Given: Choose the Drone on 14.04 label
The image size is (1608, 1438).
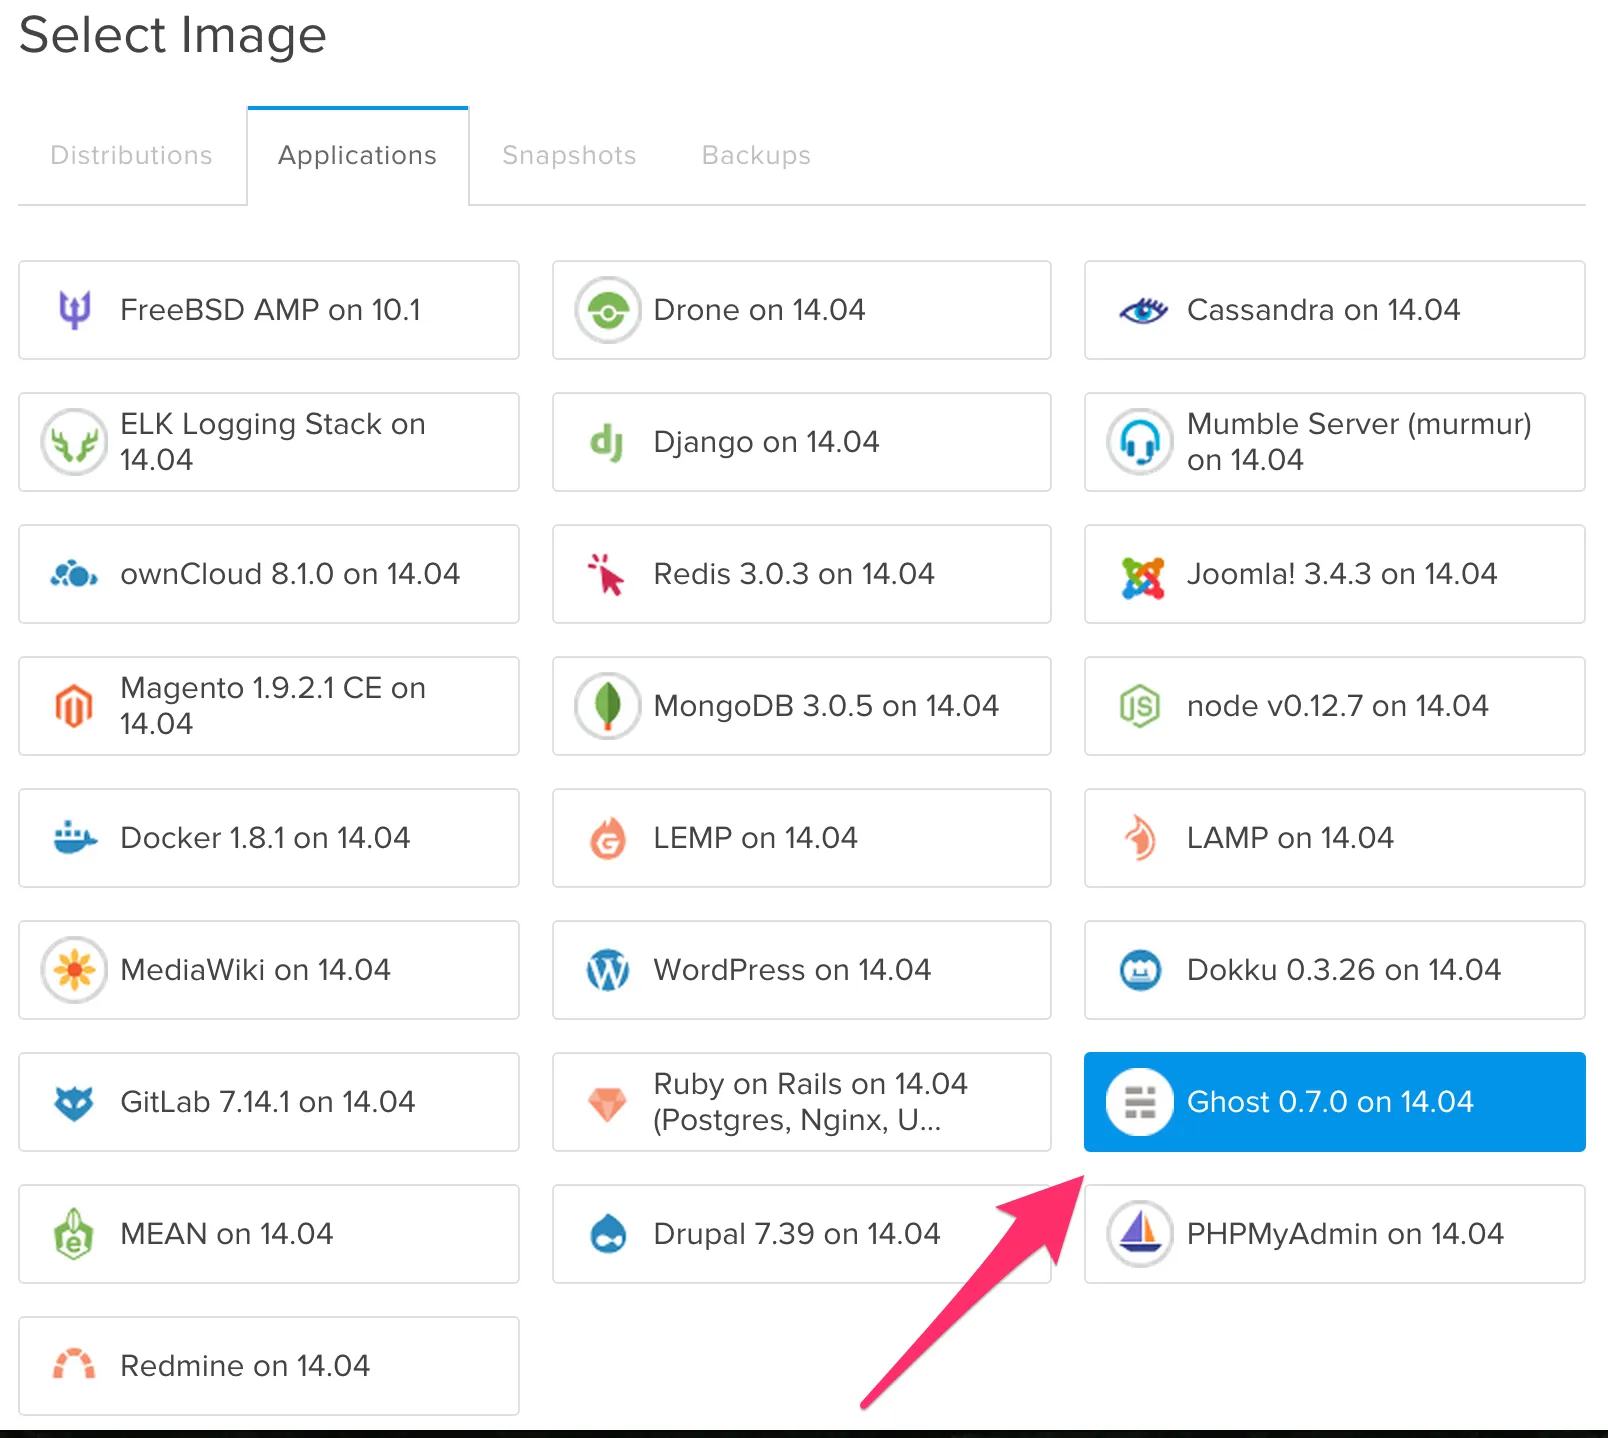Looking at the screenshot, I should (x=759, y=310).
